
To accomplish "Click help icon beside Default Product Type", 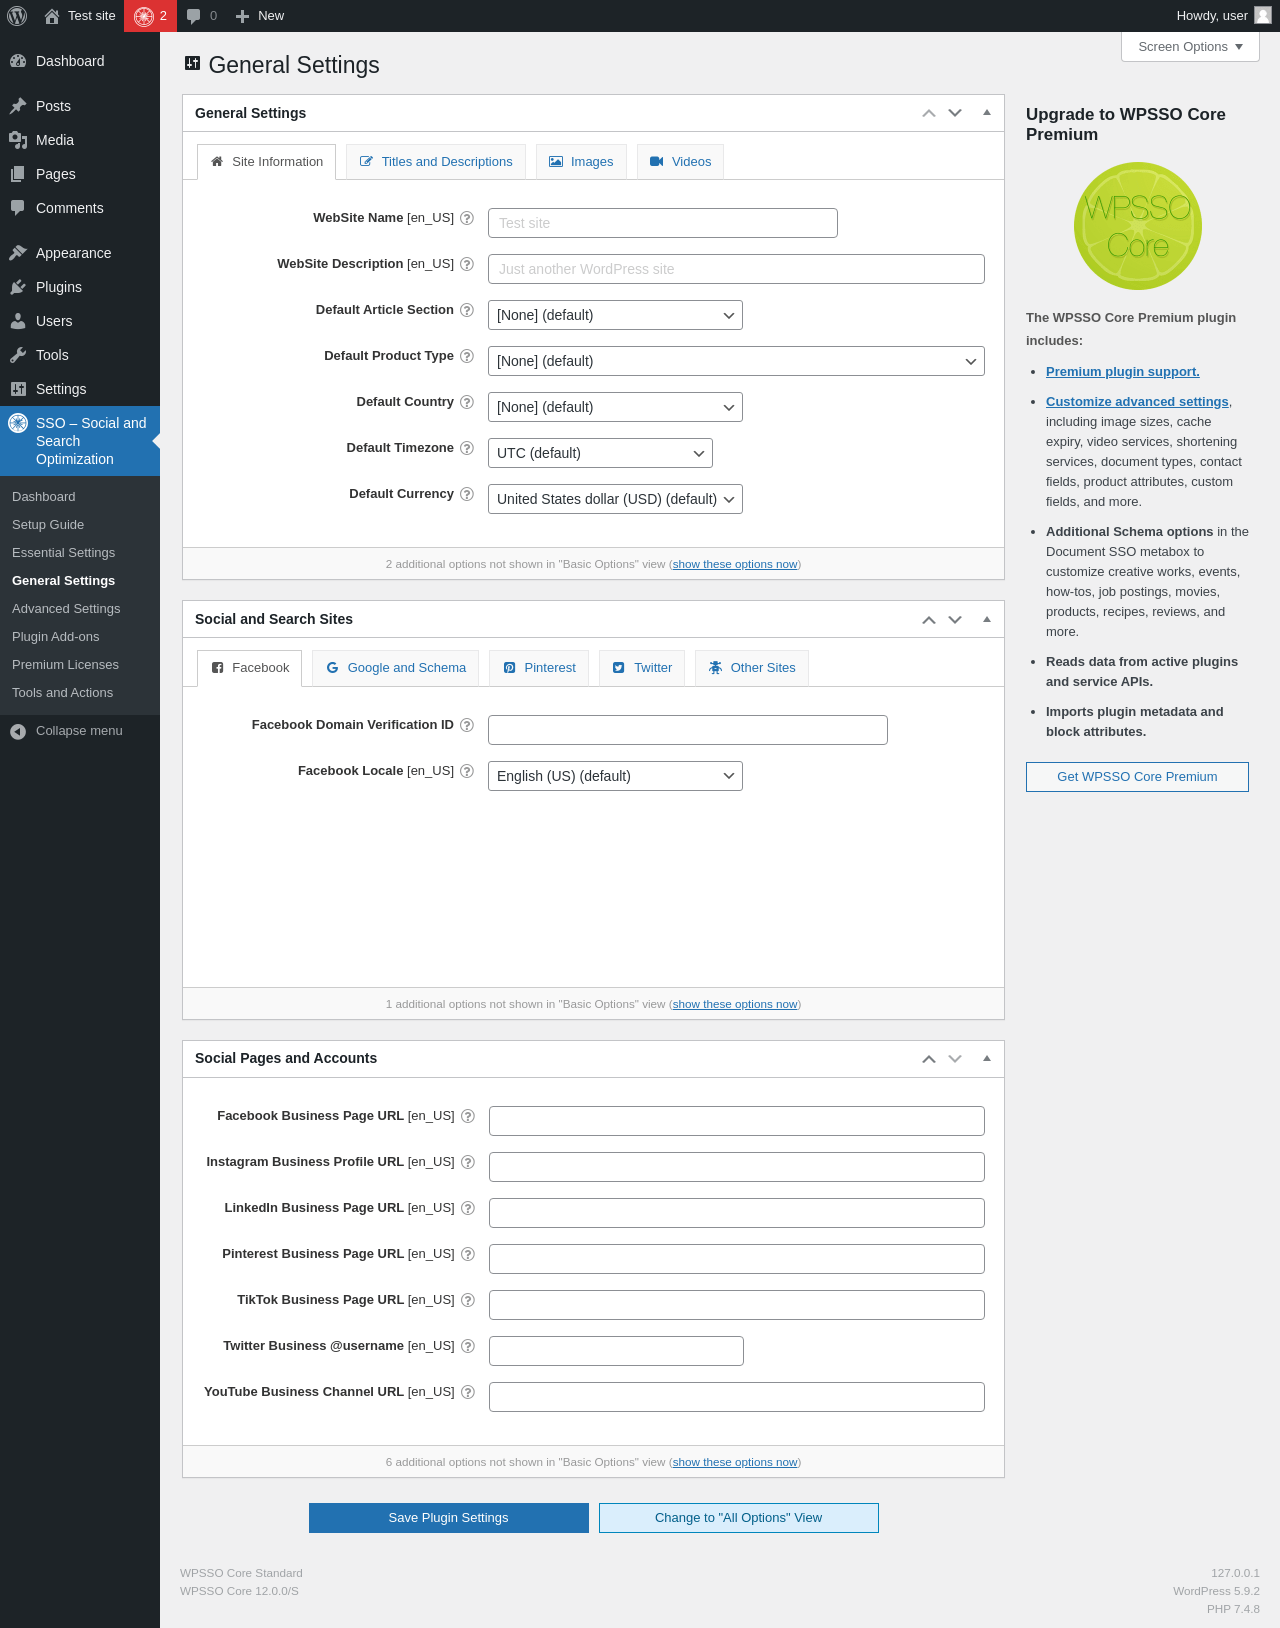I will (466, 356).
